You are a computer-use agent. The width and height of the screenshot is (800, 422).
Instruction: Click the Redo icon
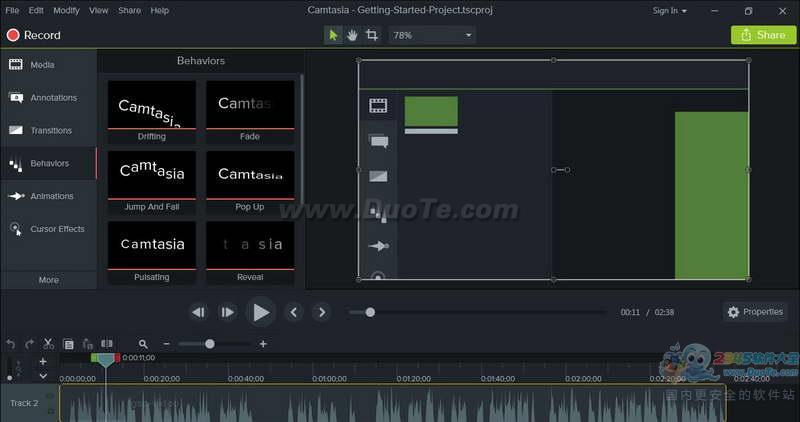pyautogui.click(x=30, y=344)
